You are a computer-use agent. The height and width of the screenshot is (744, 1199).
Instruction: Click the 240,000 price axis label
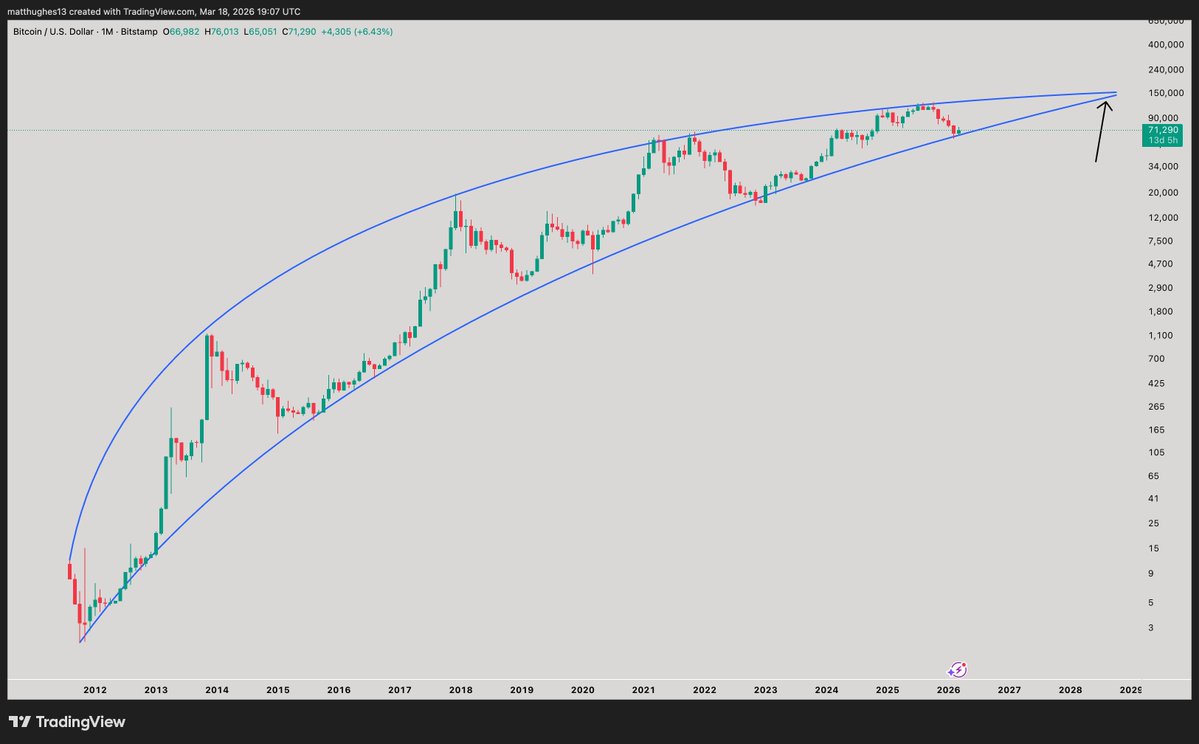[1165, 70]
